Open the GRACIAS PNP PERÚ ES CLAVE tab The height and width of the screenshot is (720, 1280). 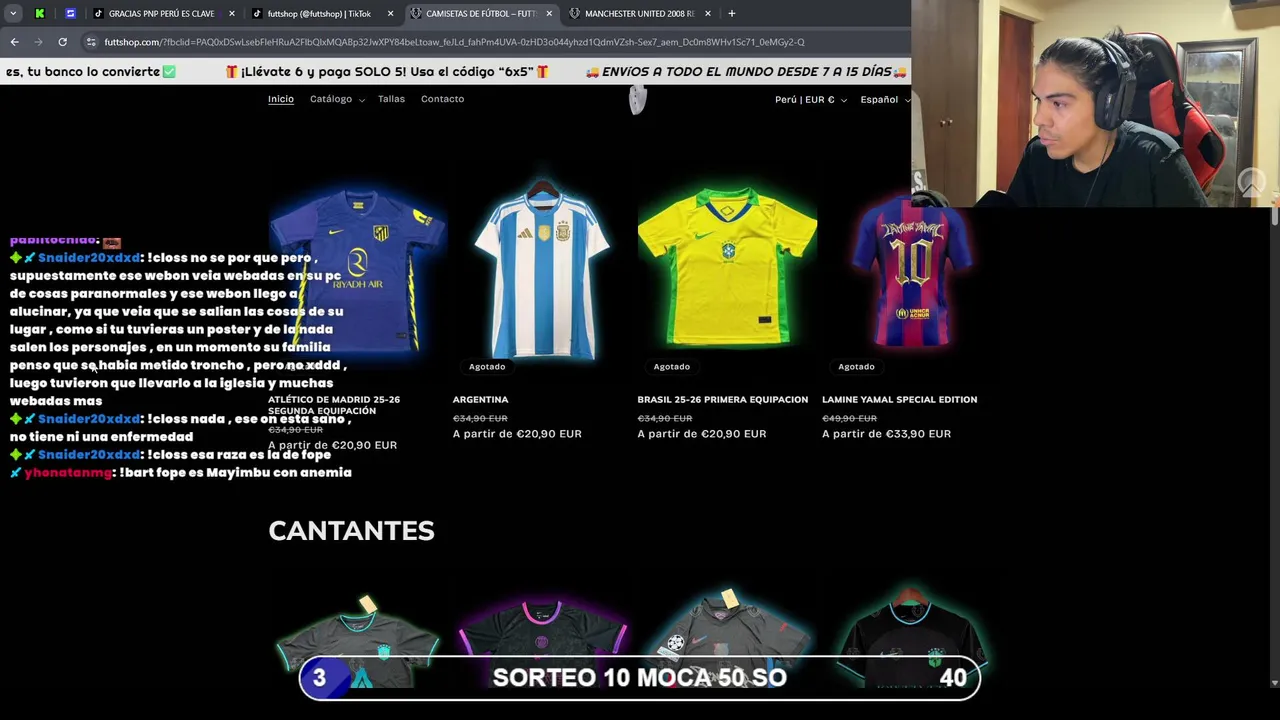point(161,14)
